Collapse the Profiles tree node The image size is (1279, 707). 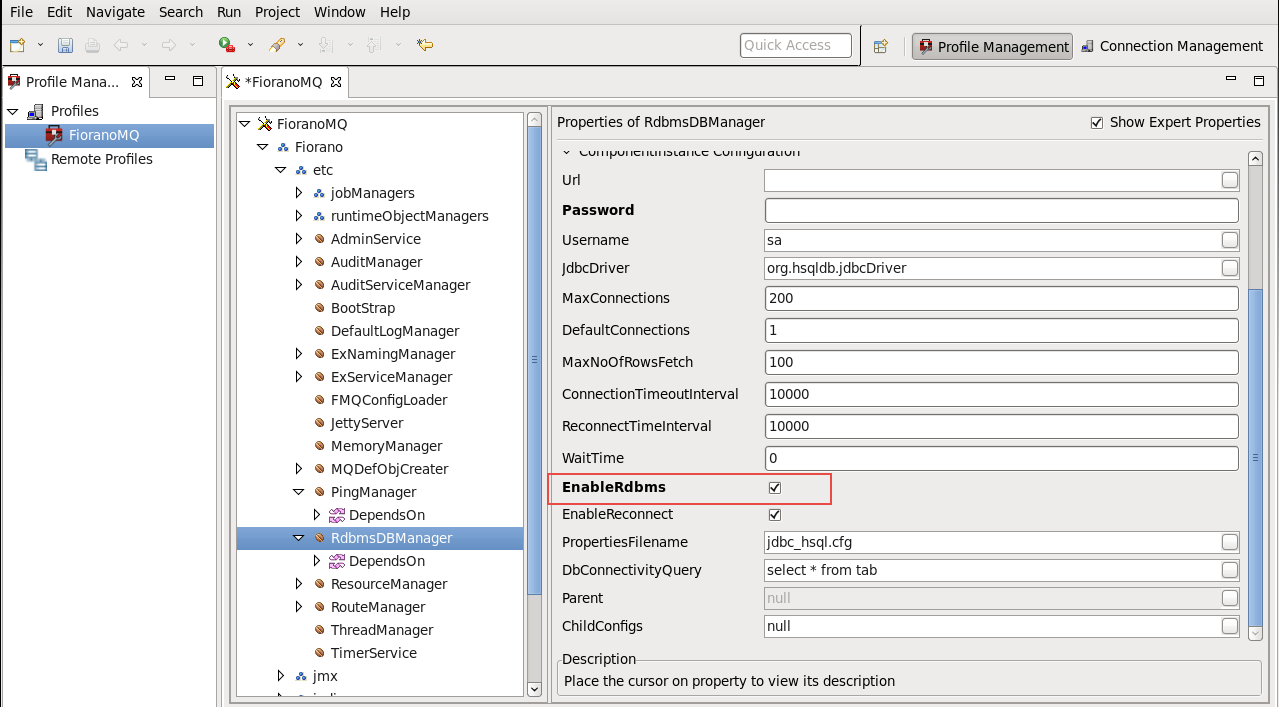pos(13,111)
